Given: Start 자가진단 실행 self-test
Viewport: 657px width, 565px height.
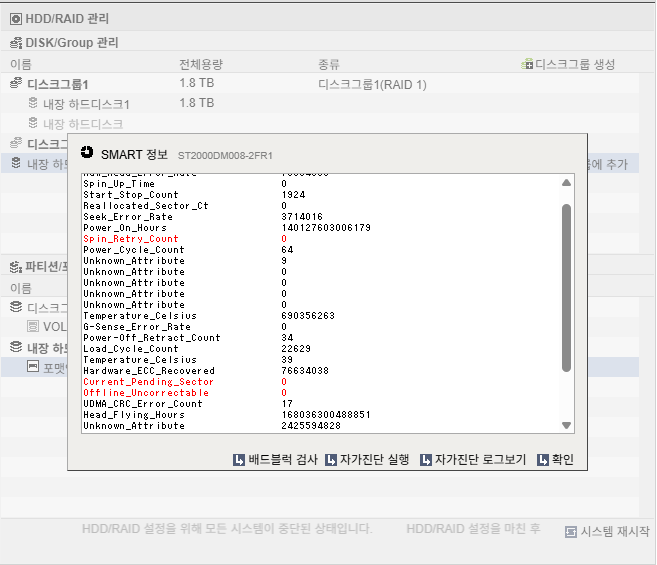Looking at the screenshot, I should pyautogui.click(x=367, y=460).
